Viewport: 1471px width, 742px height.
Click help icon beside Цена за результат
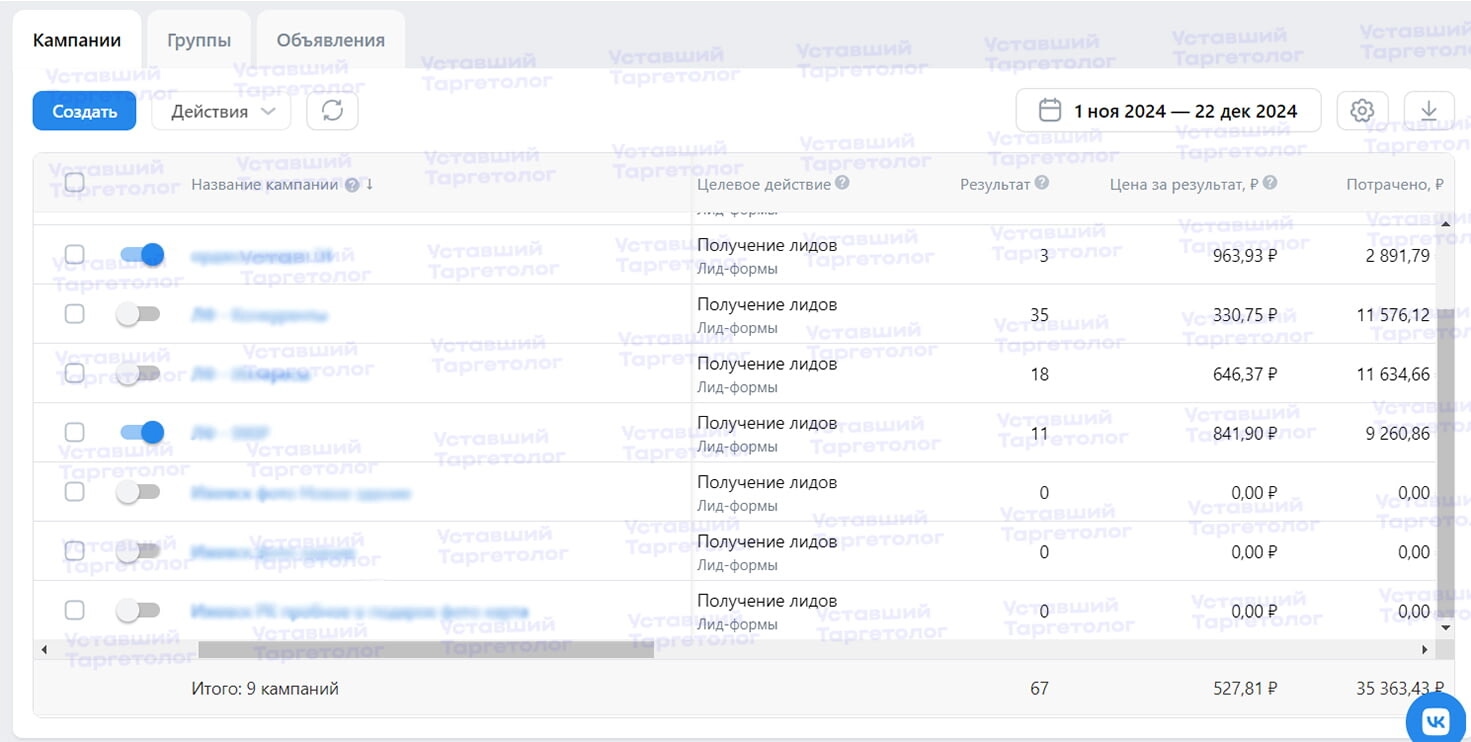[1270, 184]
